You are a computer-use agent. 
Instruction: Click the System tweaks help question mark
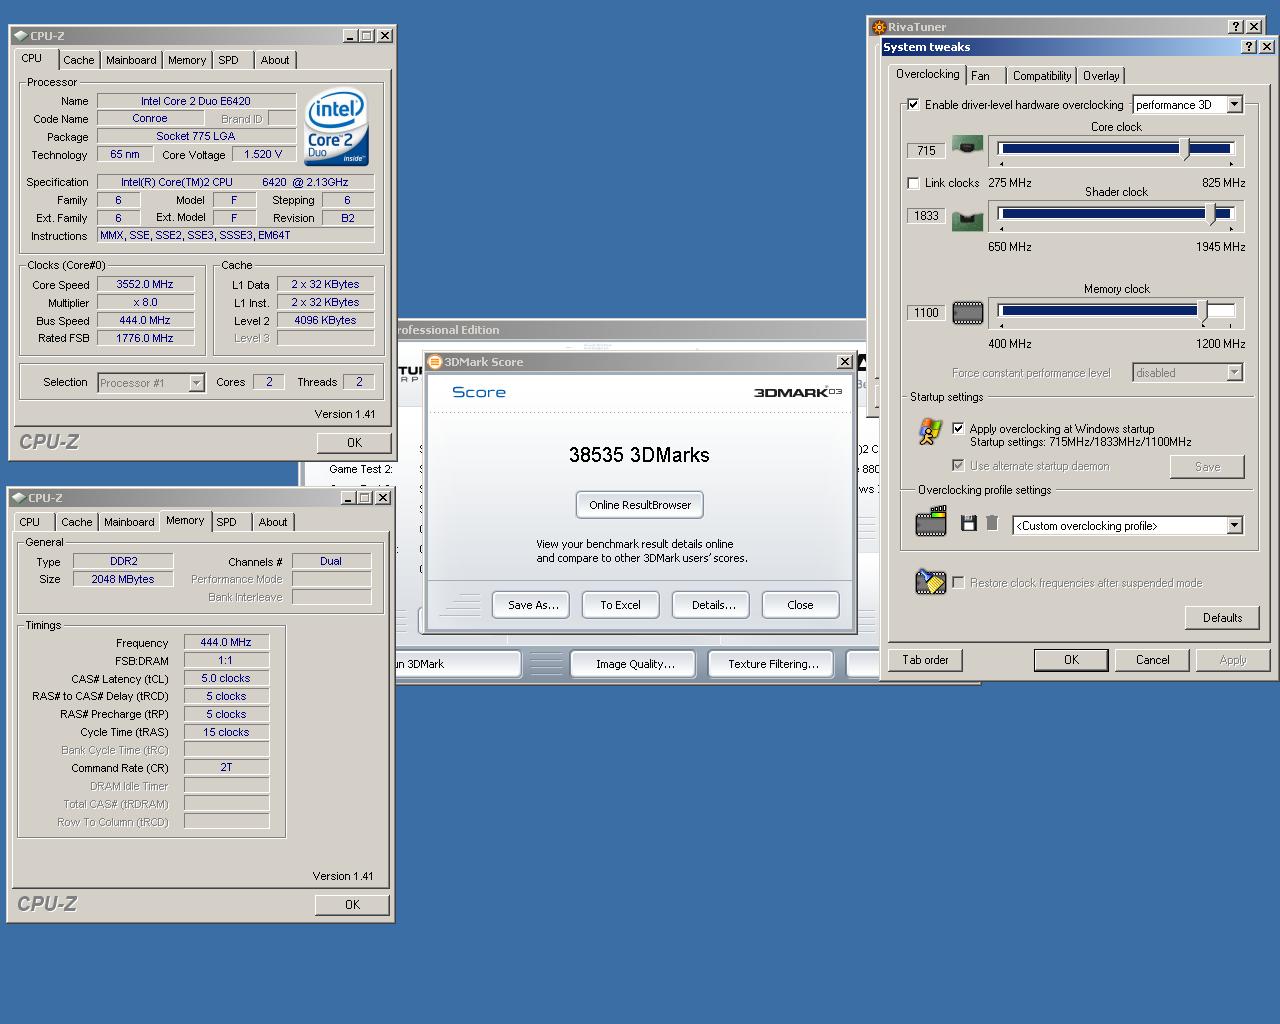click(x=1250, y=47)
